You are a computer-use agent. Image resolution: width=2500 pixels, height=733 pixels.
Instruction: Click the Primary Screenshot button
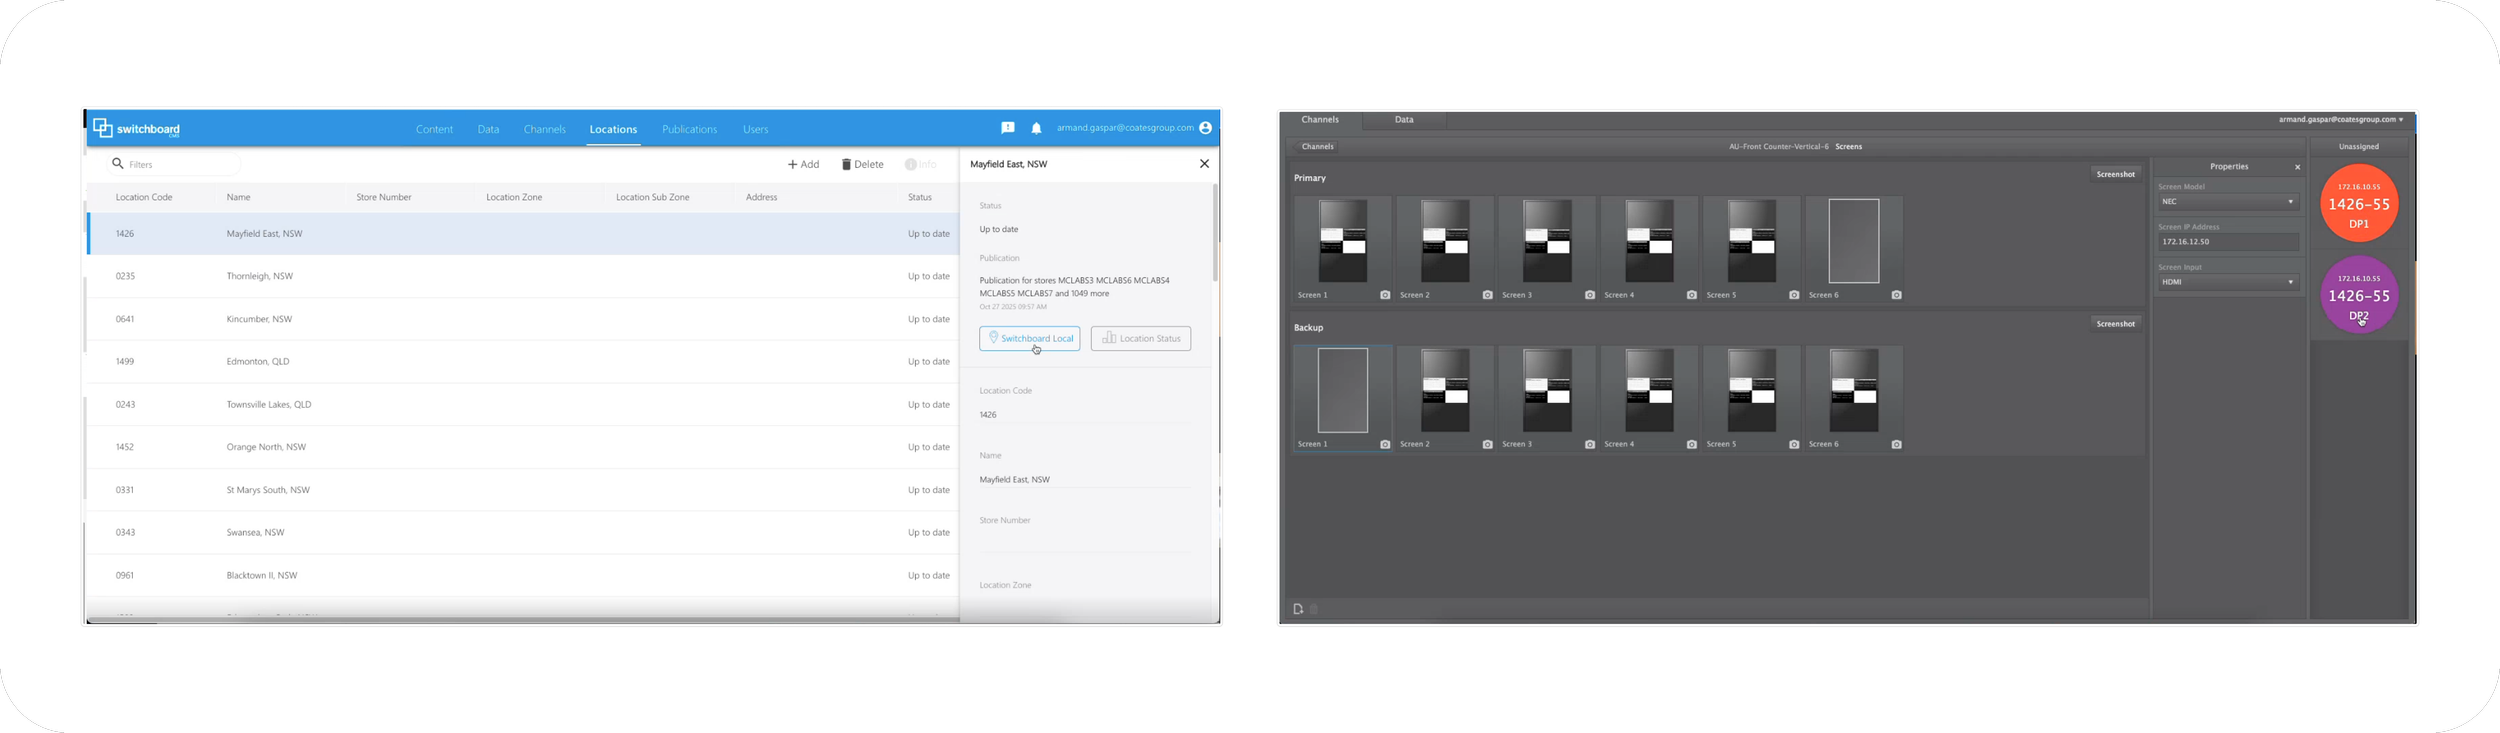coord(2116,174)
